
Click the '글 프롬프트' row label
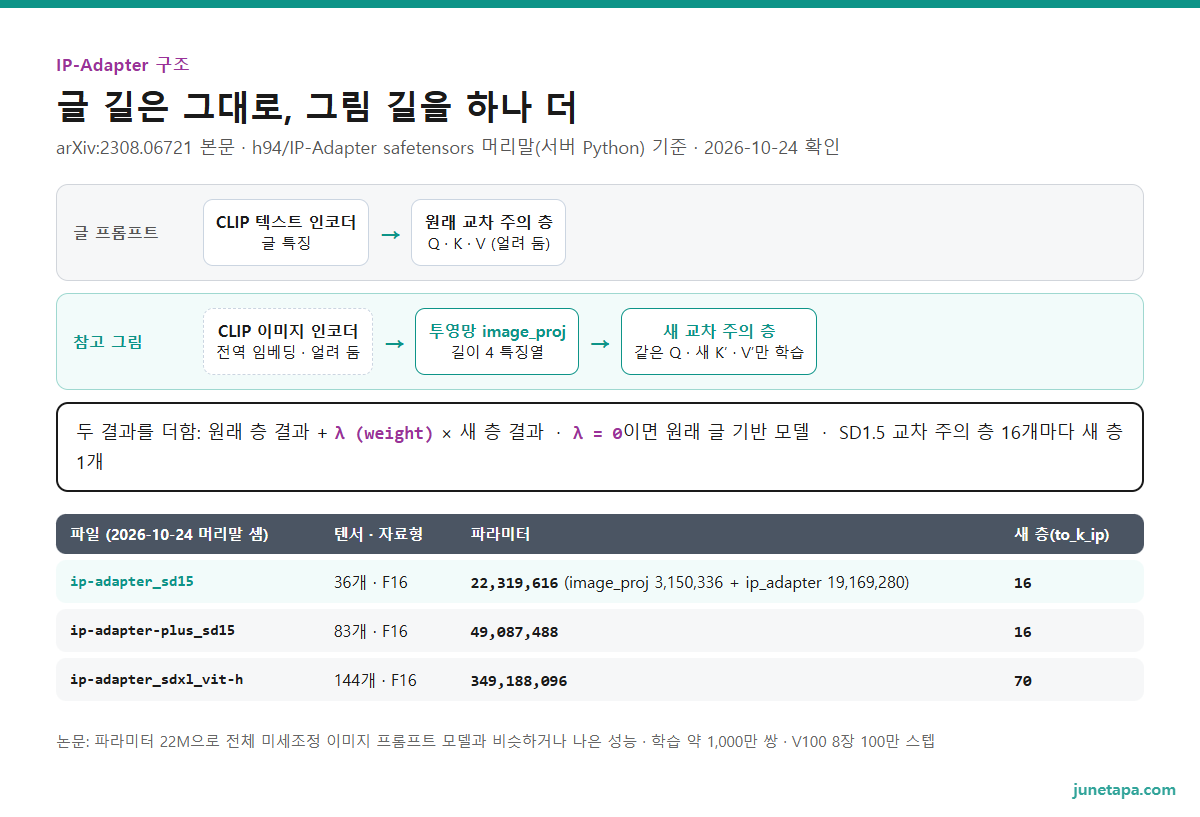[116, 232]
